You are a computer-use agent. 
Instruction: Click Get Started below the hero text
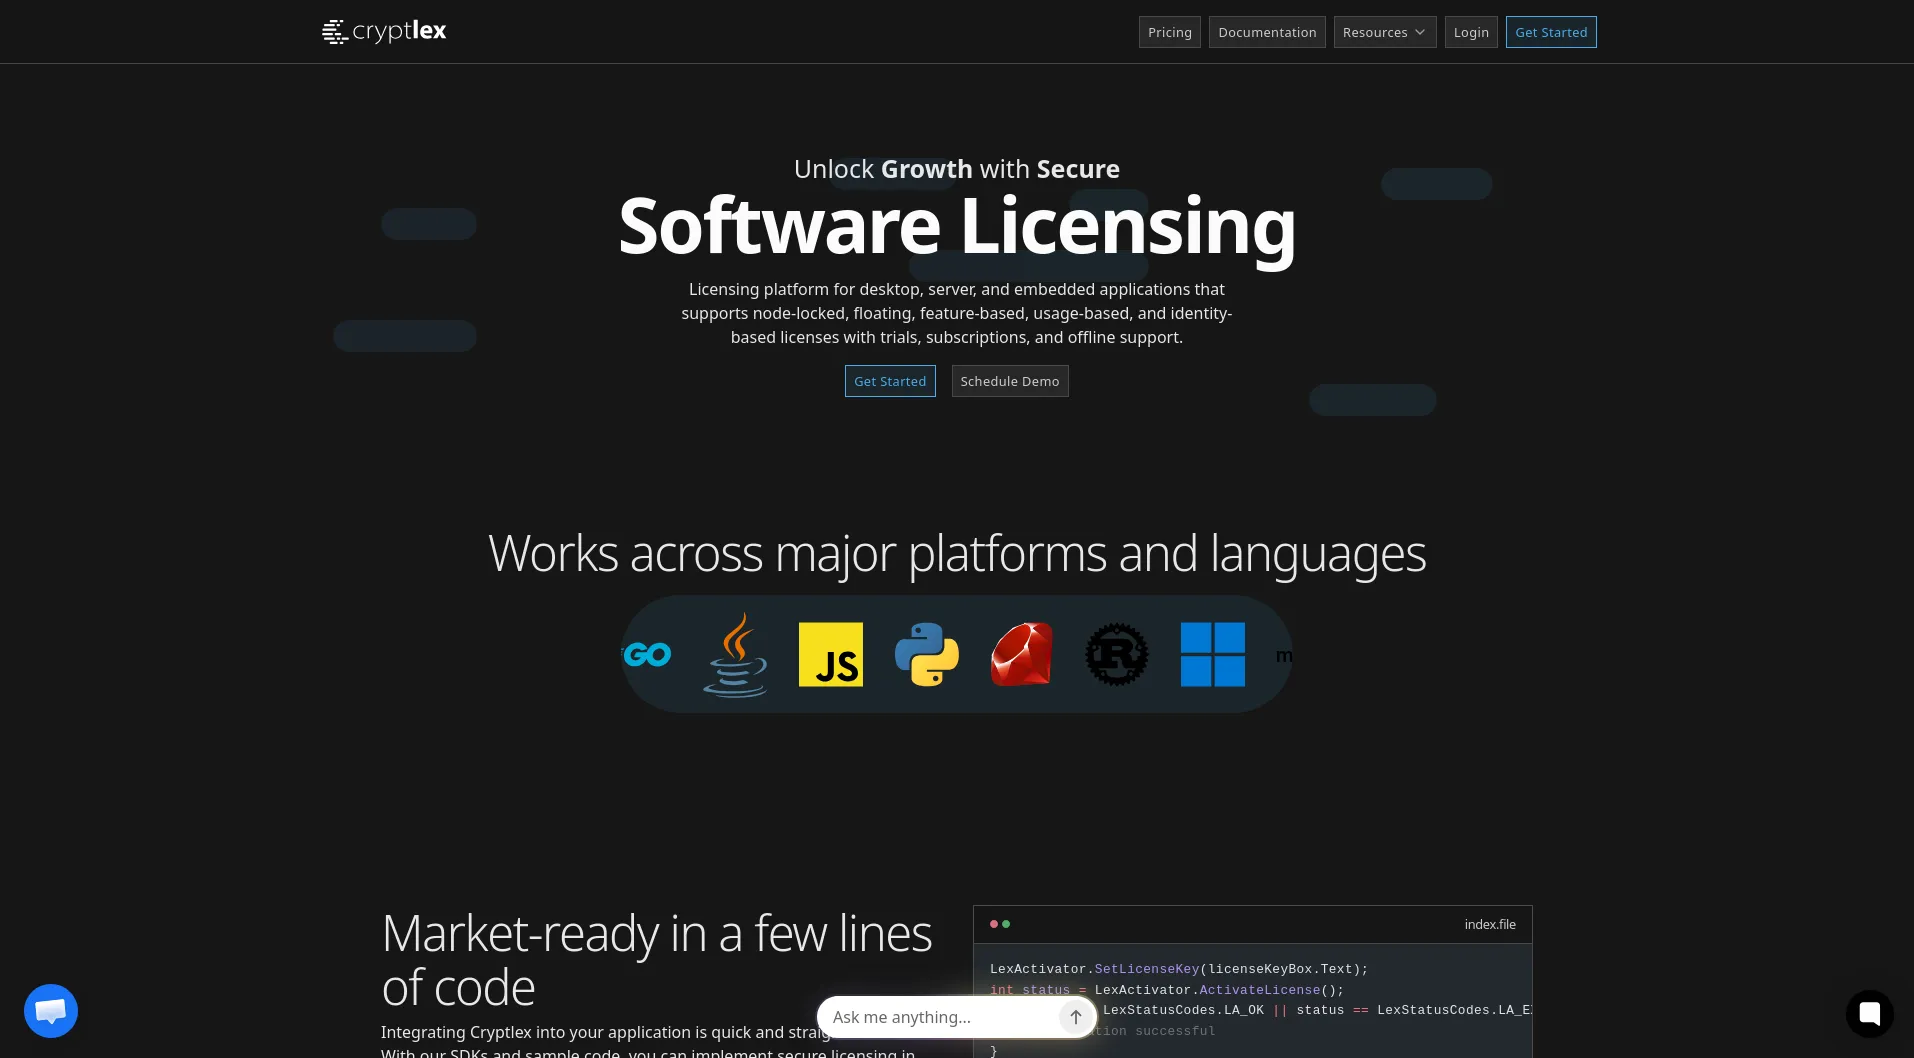[x=889, y=381]
